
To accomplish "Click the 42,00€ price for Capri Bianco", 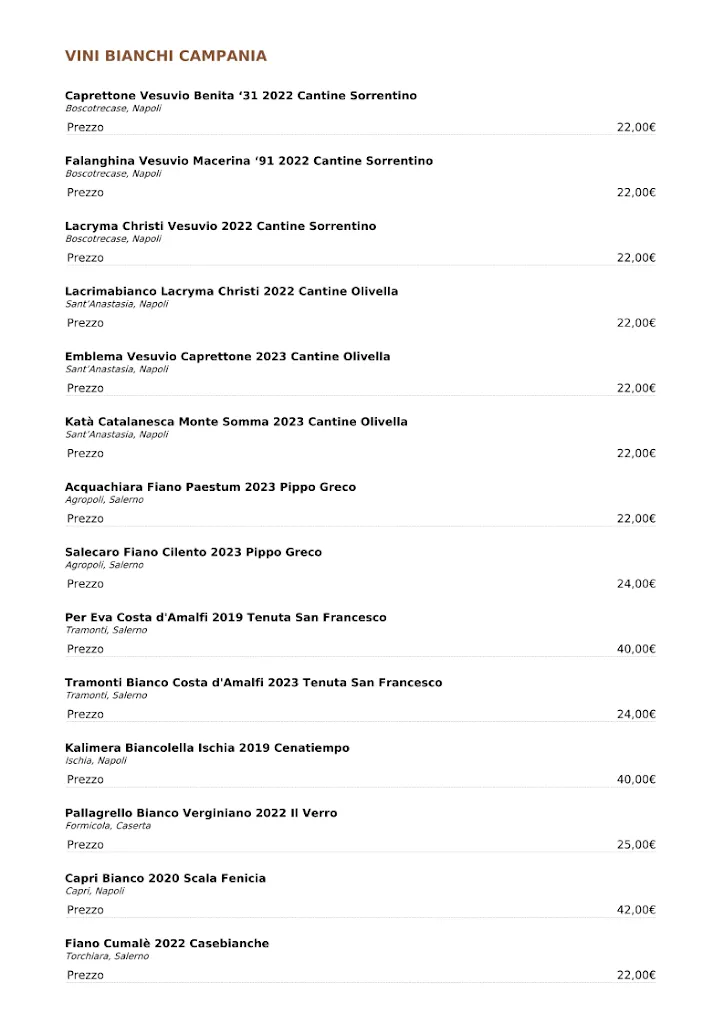I will [x=636, y=910].
